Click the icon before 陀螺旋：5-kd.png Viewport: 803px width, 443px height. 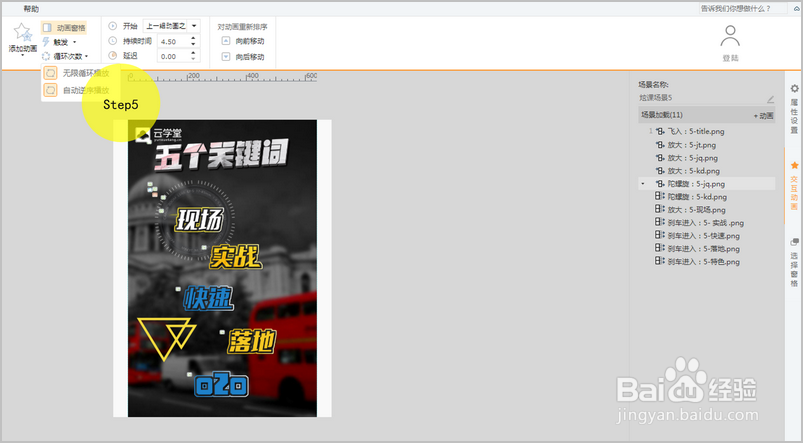pos(660,196)
